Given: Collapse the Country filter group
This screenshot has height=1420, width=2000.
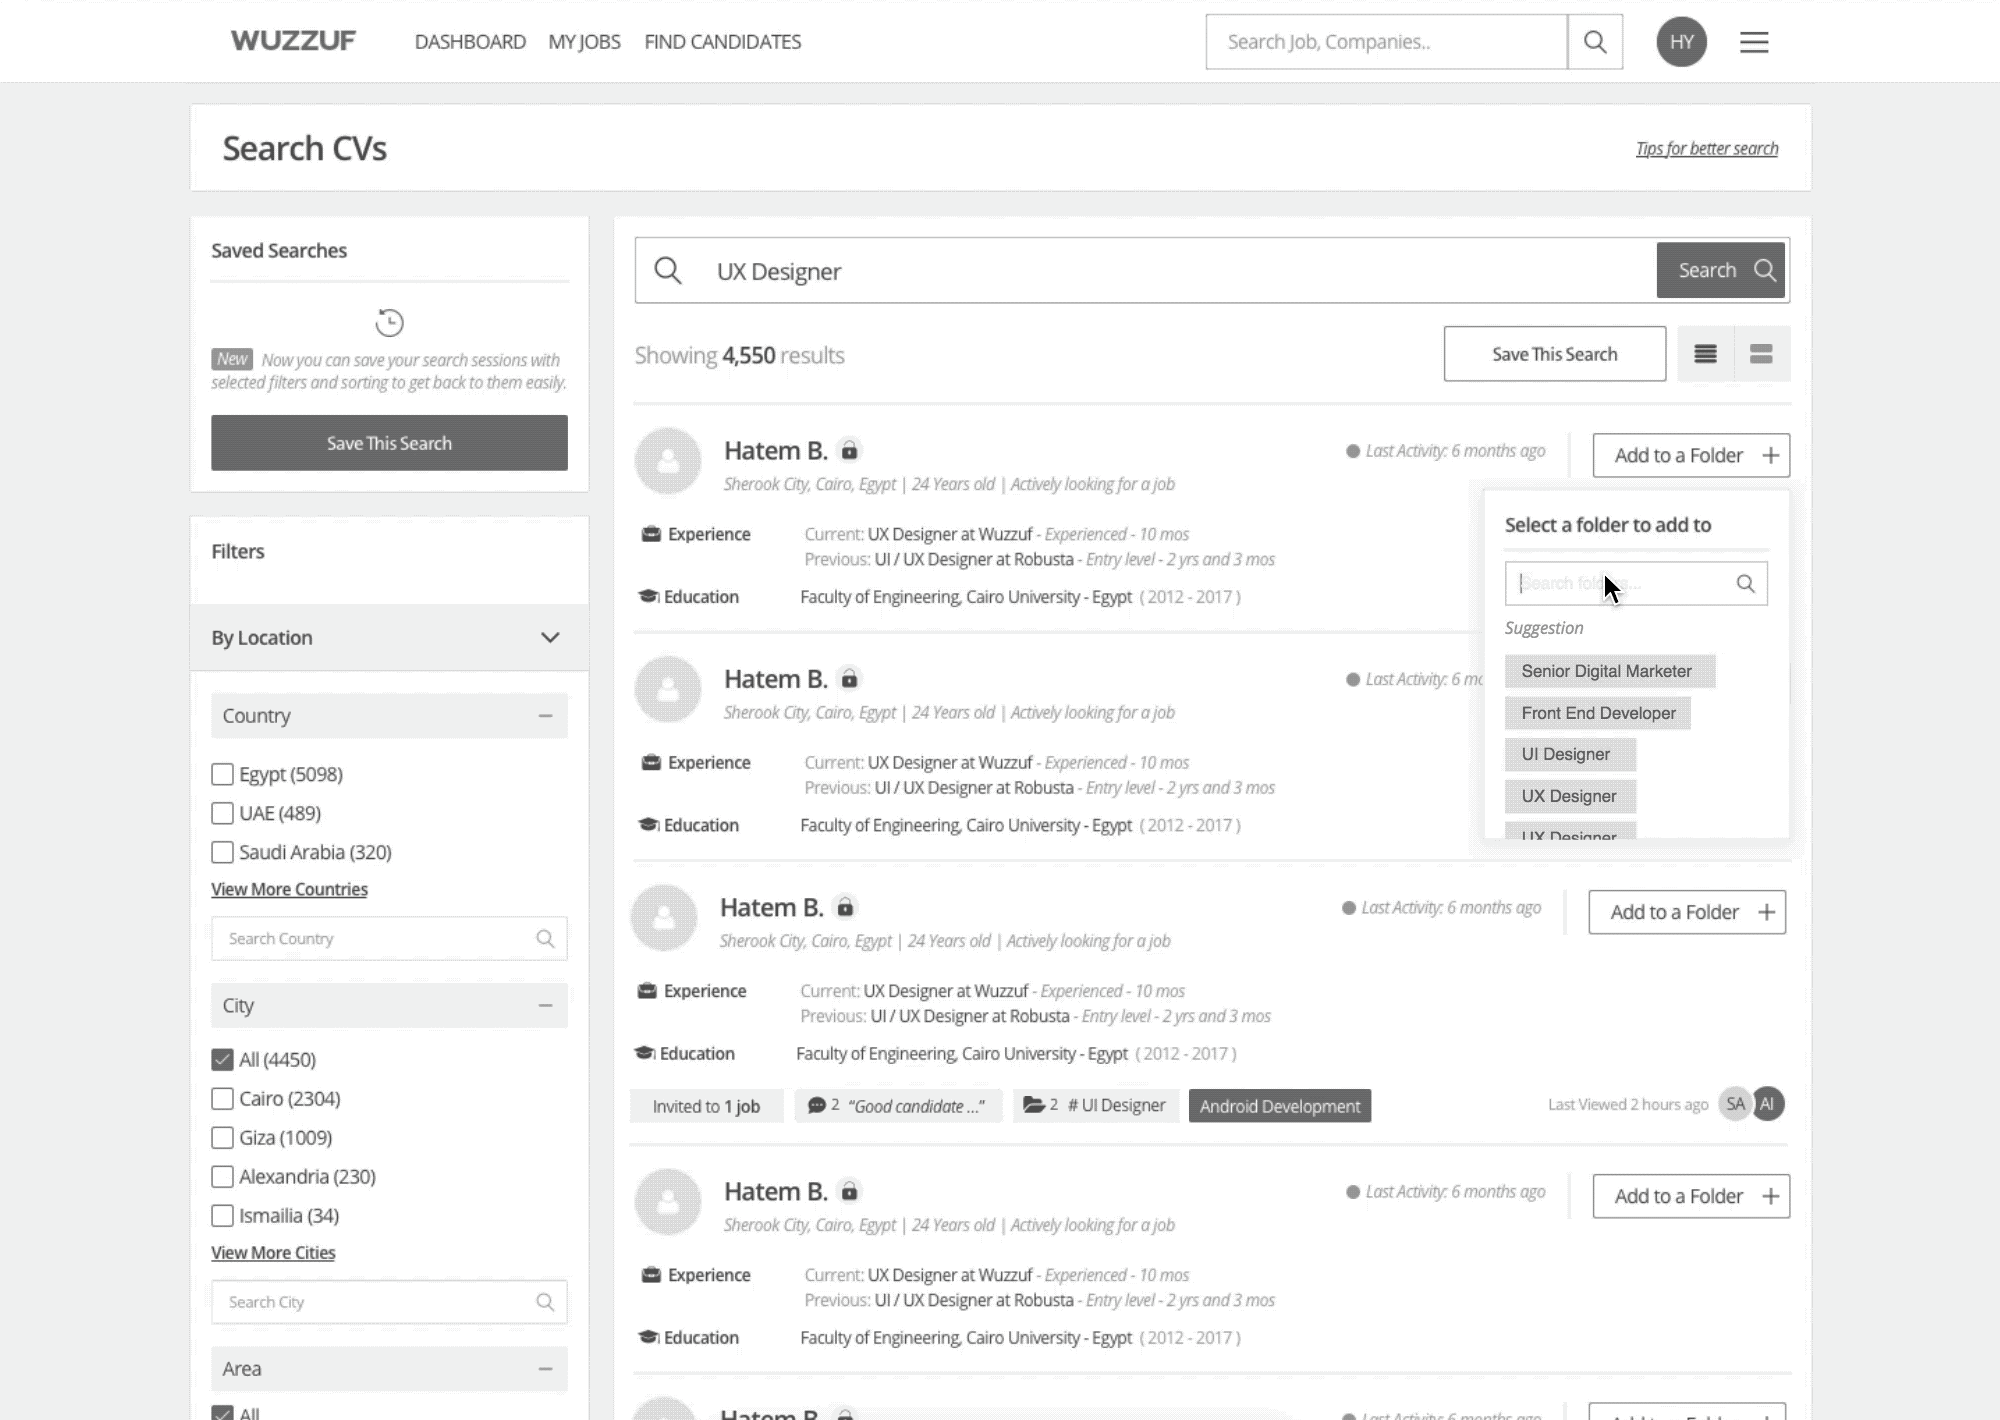Looking at the screenshot, I should pos(545,716).
